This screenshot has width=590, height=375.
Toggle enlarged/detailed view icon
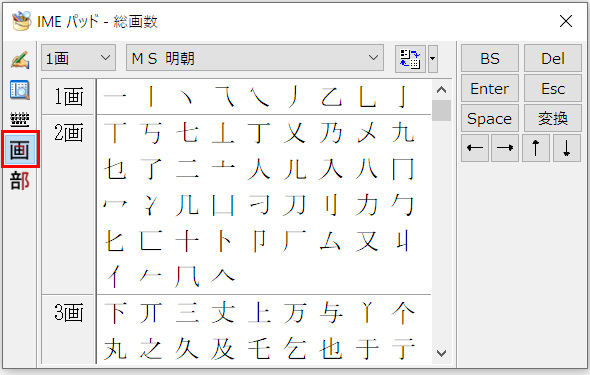(x=410, y=59)
